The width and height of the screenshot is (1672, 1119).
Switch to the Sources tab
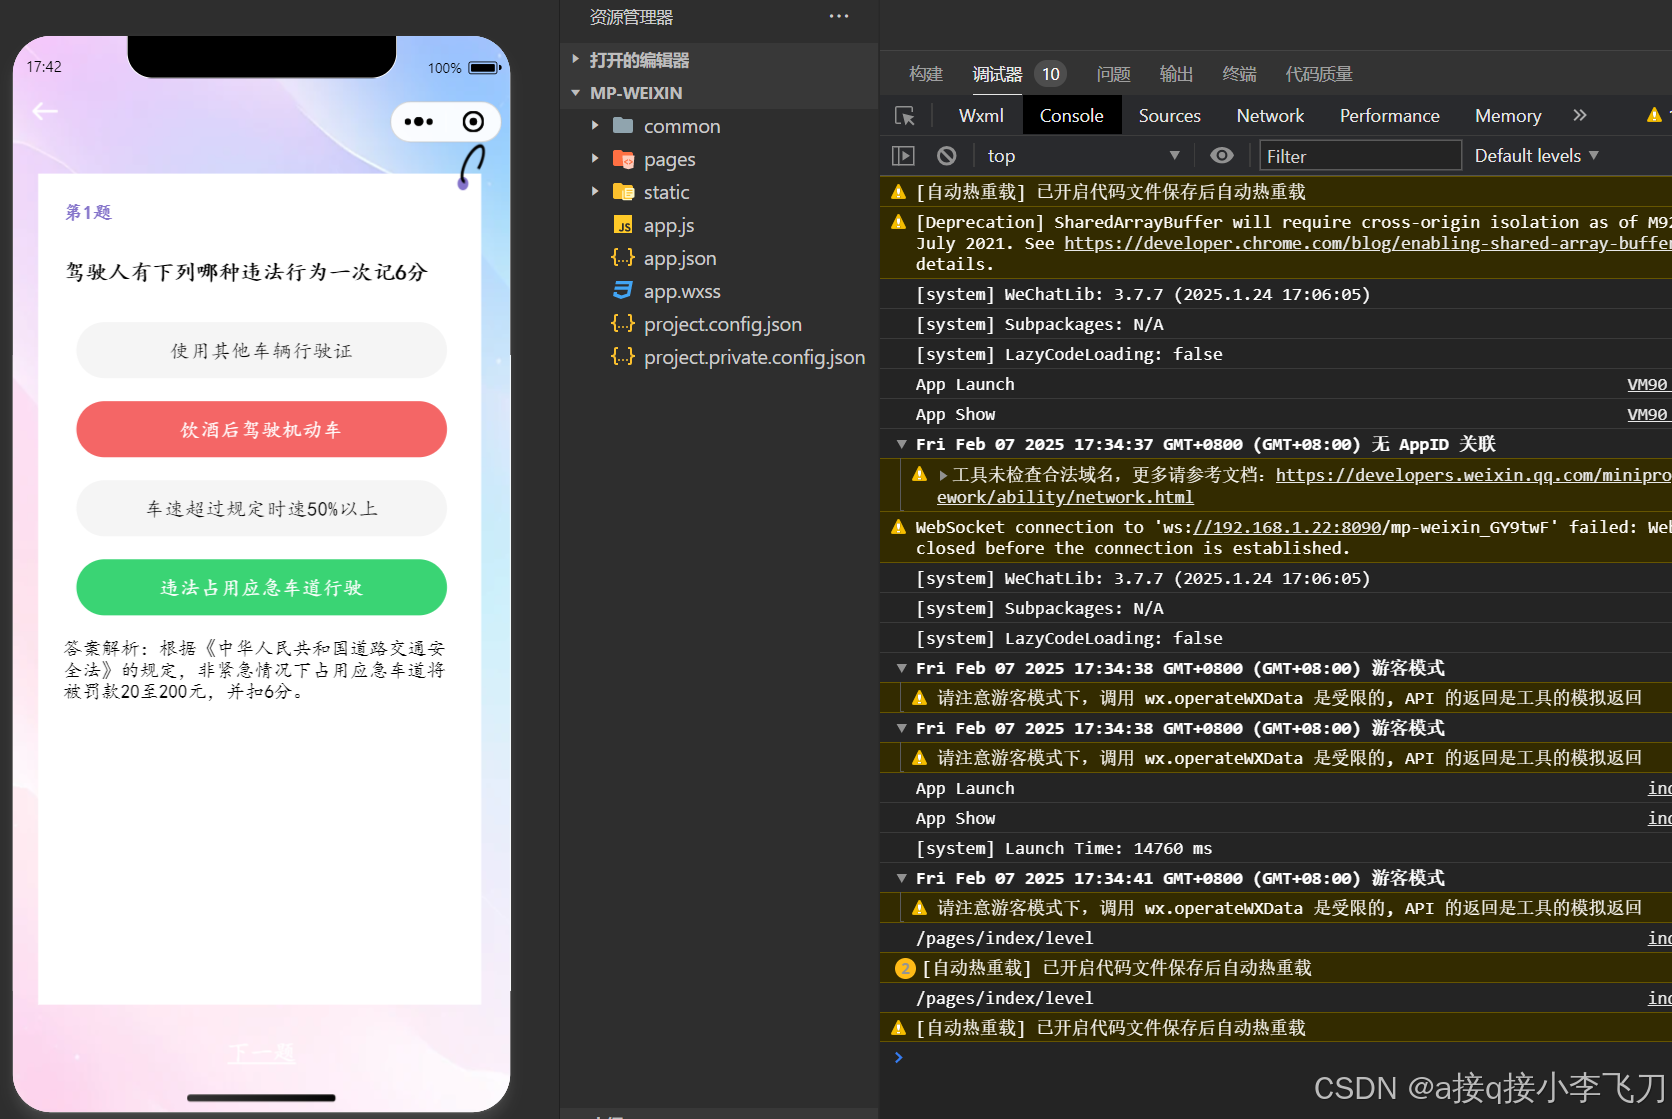pyautogui.click(x=1169, y=116)
